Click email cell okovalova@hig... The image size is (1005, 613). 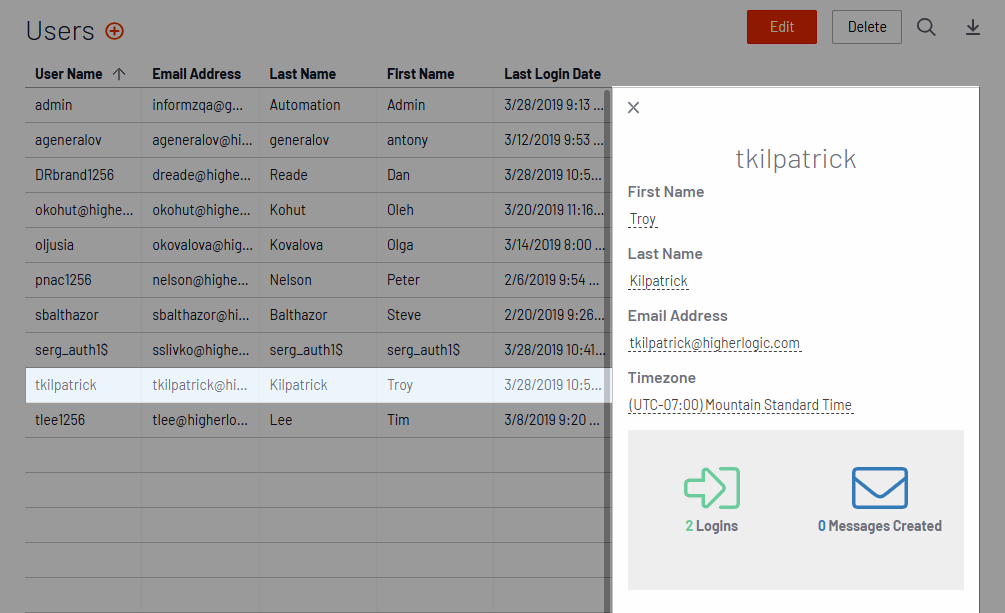200,245
